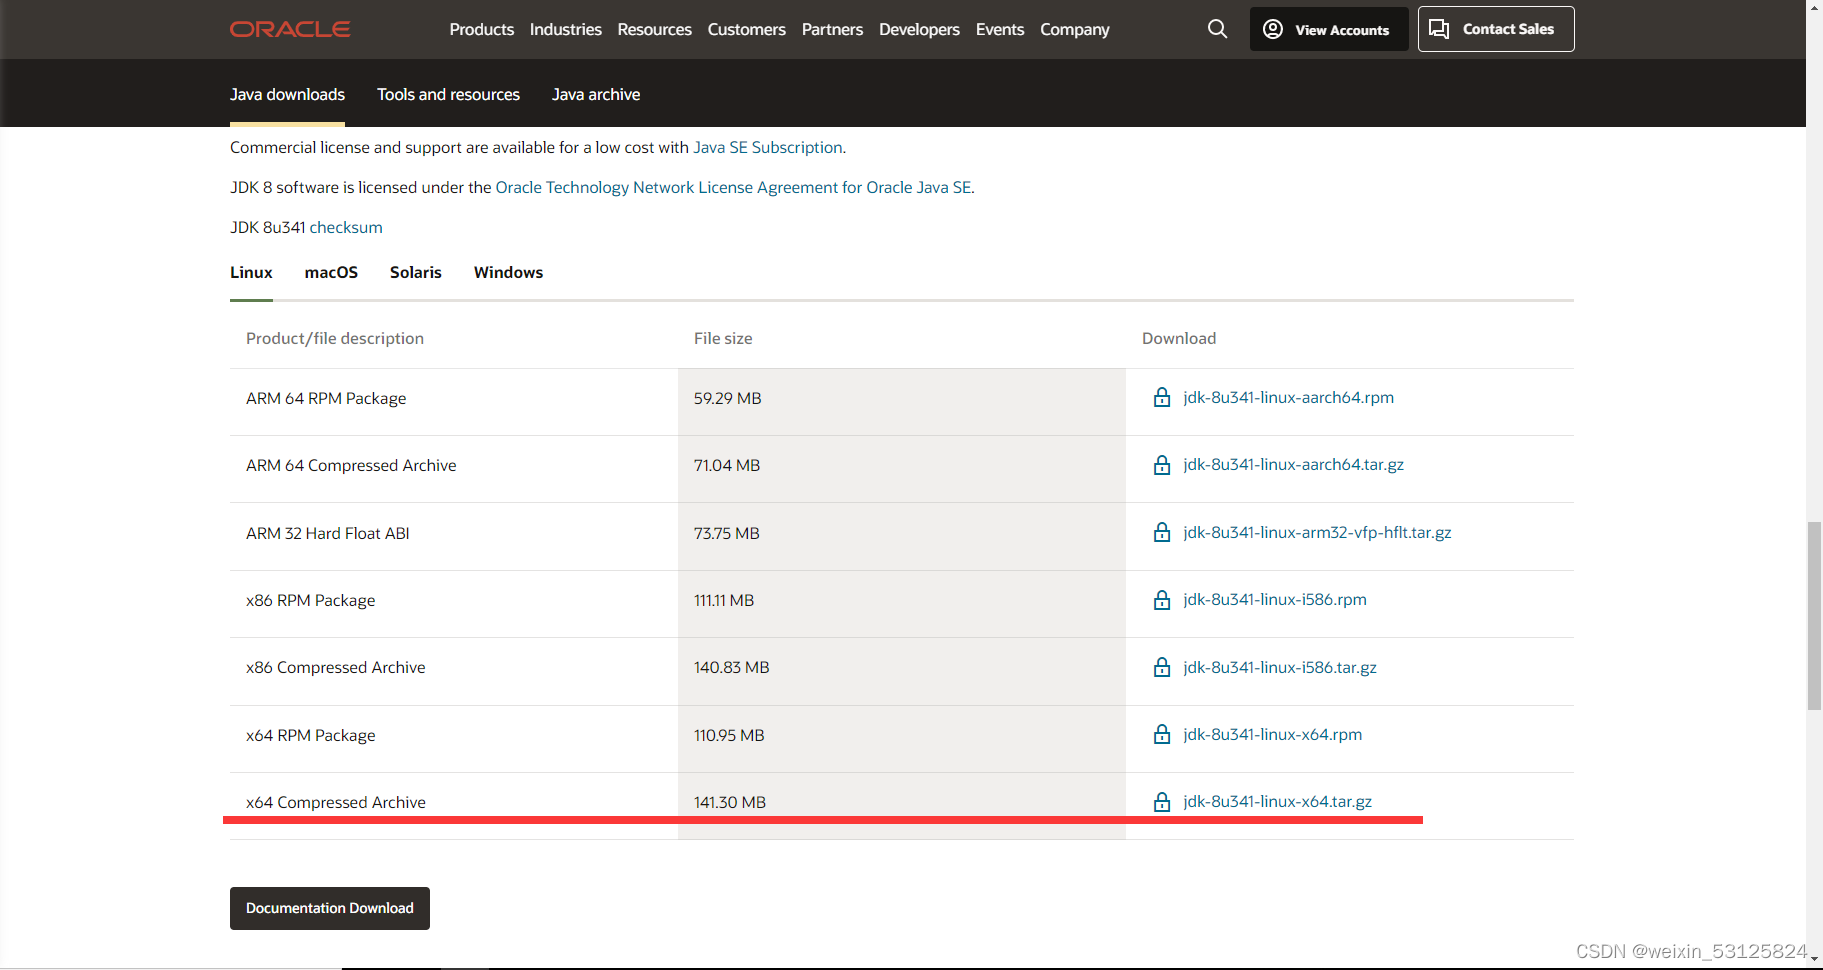This screenshot has width=1823, height=970.
Task: Switch to the Linux OS tab
Action: click(x=251, y=272)
